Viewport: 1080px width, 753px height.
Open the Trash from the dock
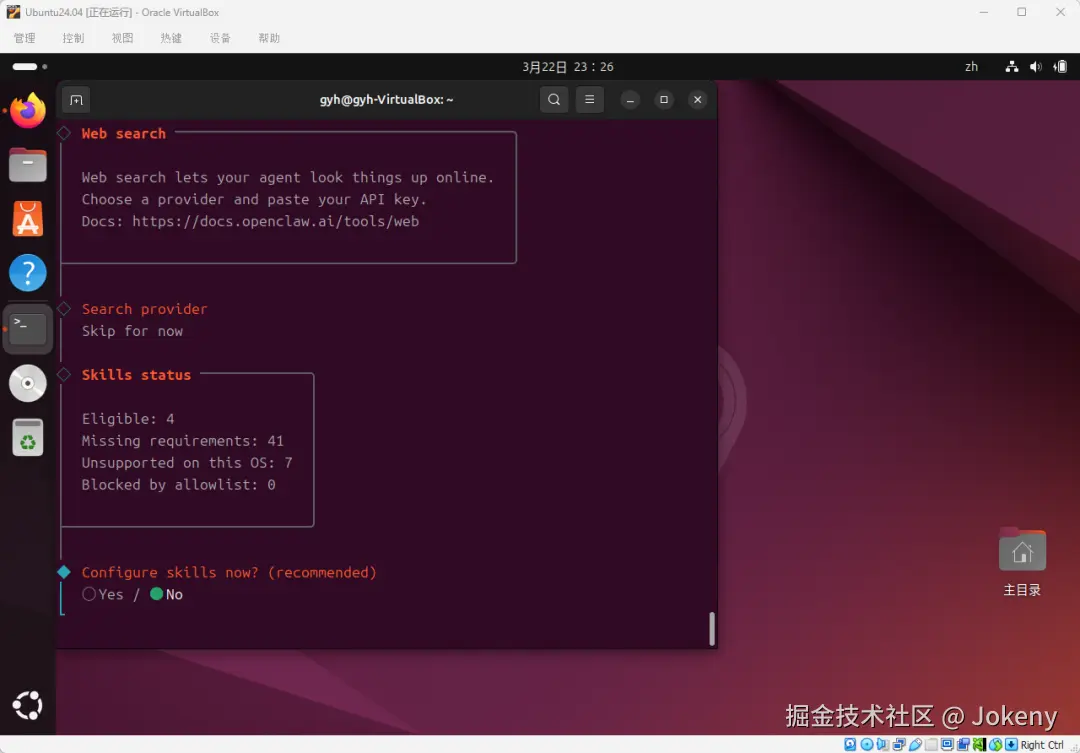(x=28, y=437)
